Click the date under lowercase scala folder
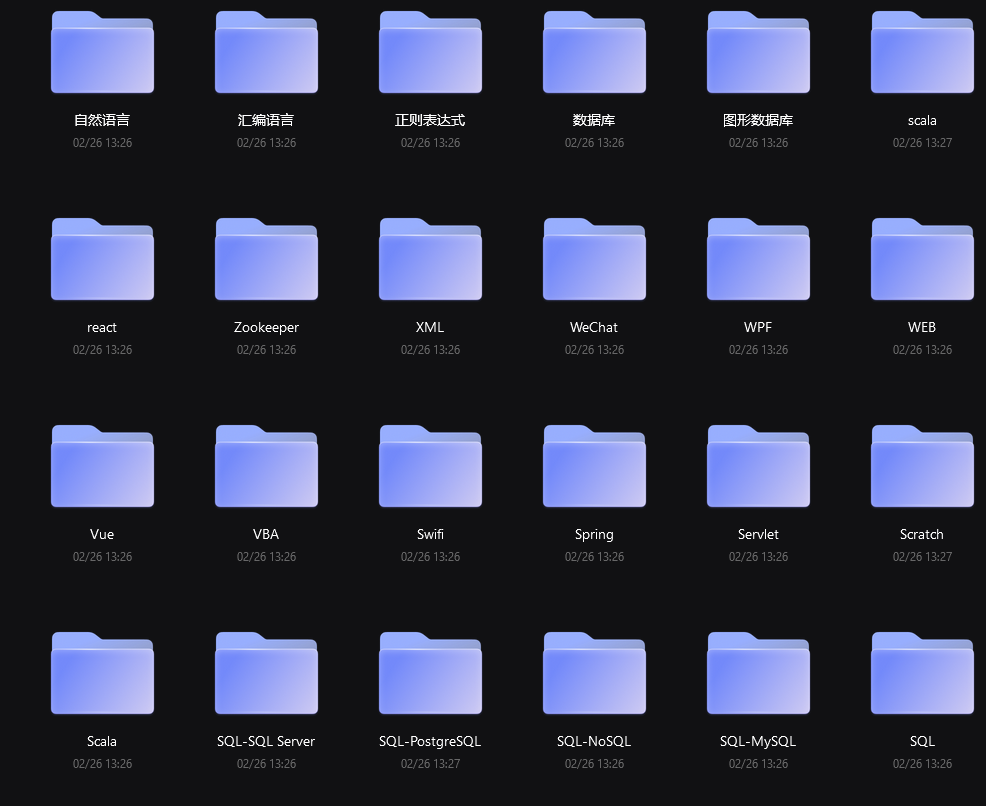Screen dimensions: 986x806 pyautogui.click(x=922, y=143)
